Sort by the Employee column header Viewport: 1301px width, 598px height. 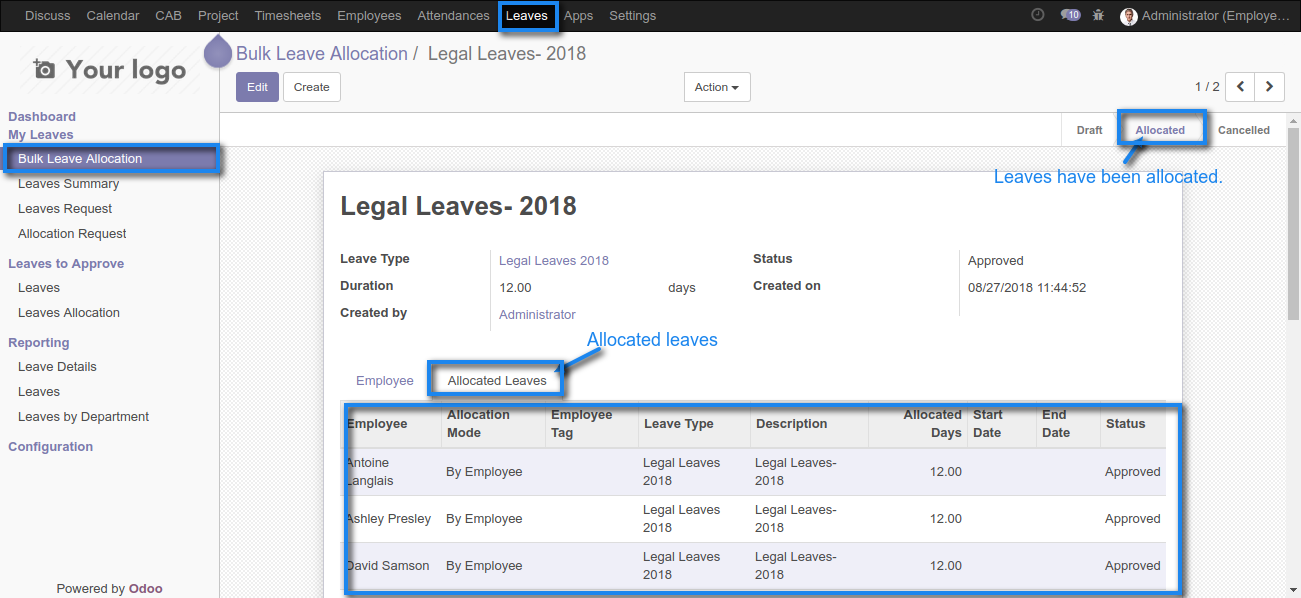391,424
